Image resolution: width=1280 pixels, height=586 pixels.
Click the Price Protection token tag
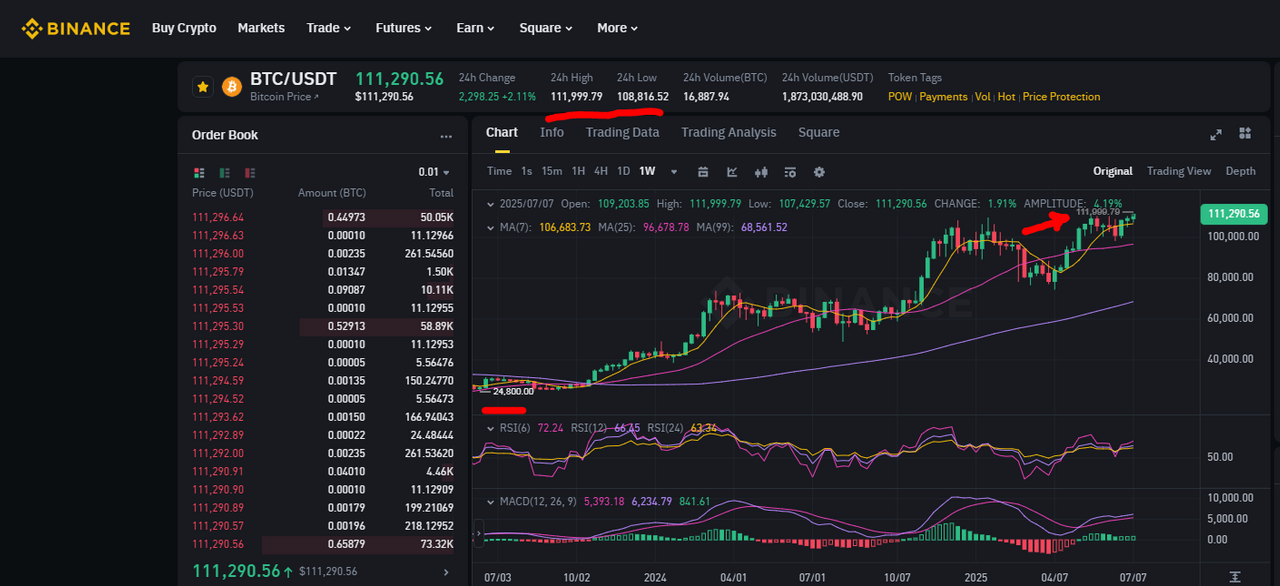pos(1061,97)
